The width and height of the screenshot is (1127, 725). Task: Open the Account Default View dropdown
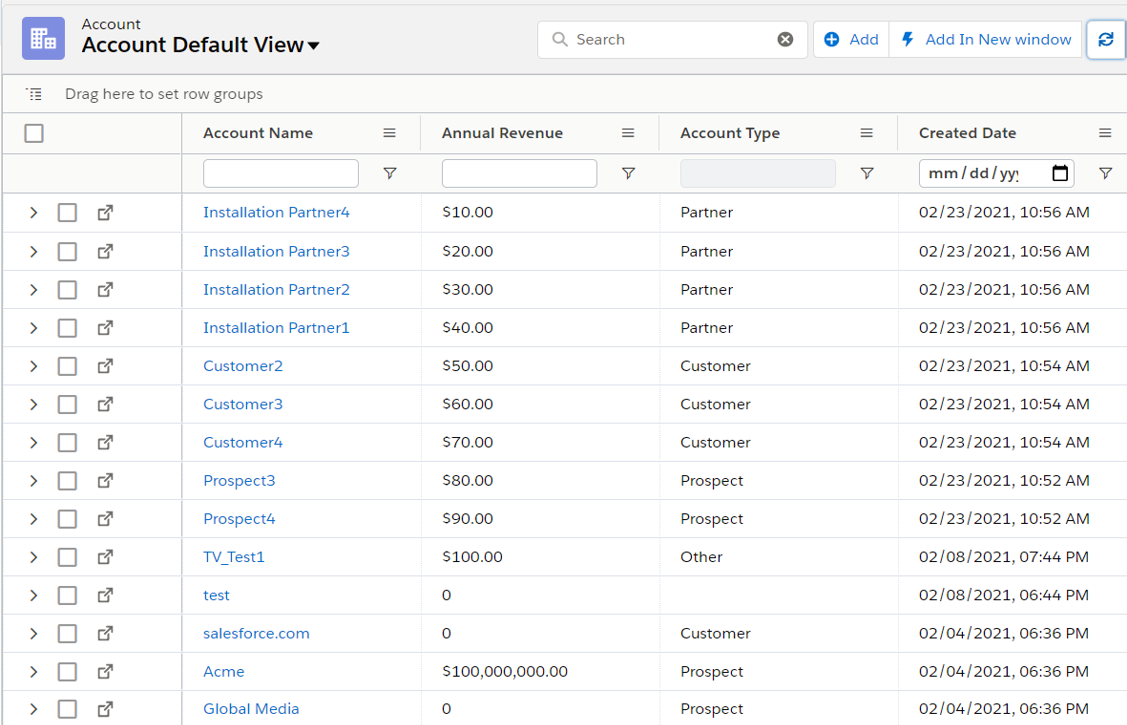pyautogui.click(x=313, y=46)
